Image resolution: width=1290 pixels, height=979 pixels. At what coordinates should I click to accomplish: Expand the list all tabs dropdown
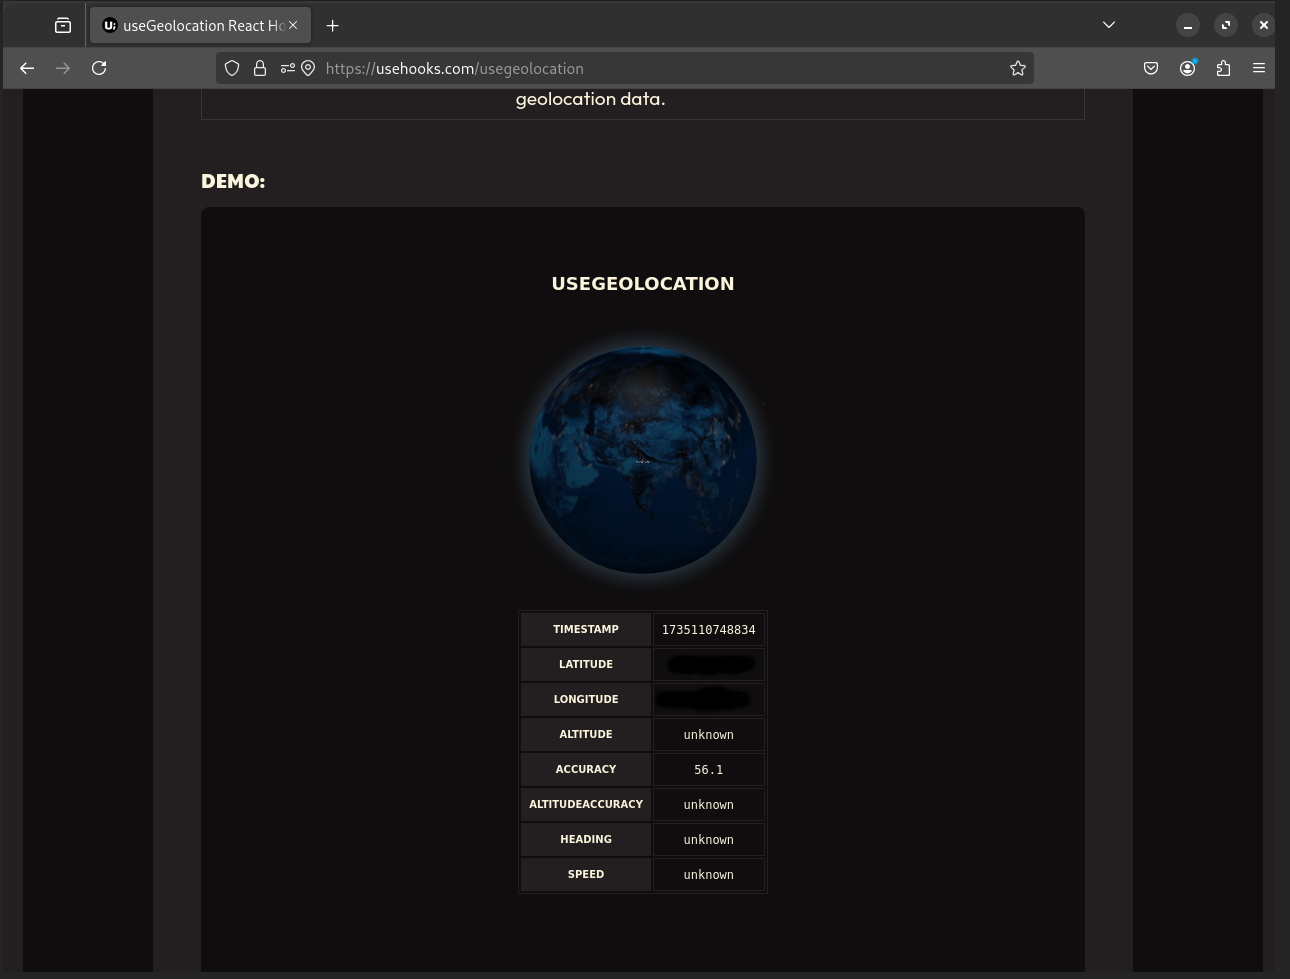click(1109, 25)
